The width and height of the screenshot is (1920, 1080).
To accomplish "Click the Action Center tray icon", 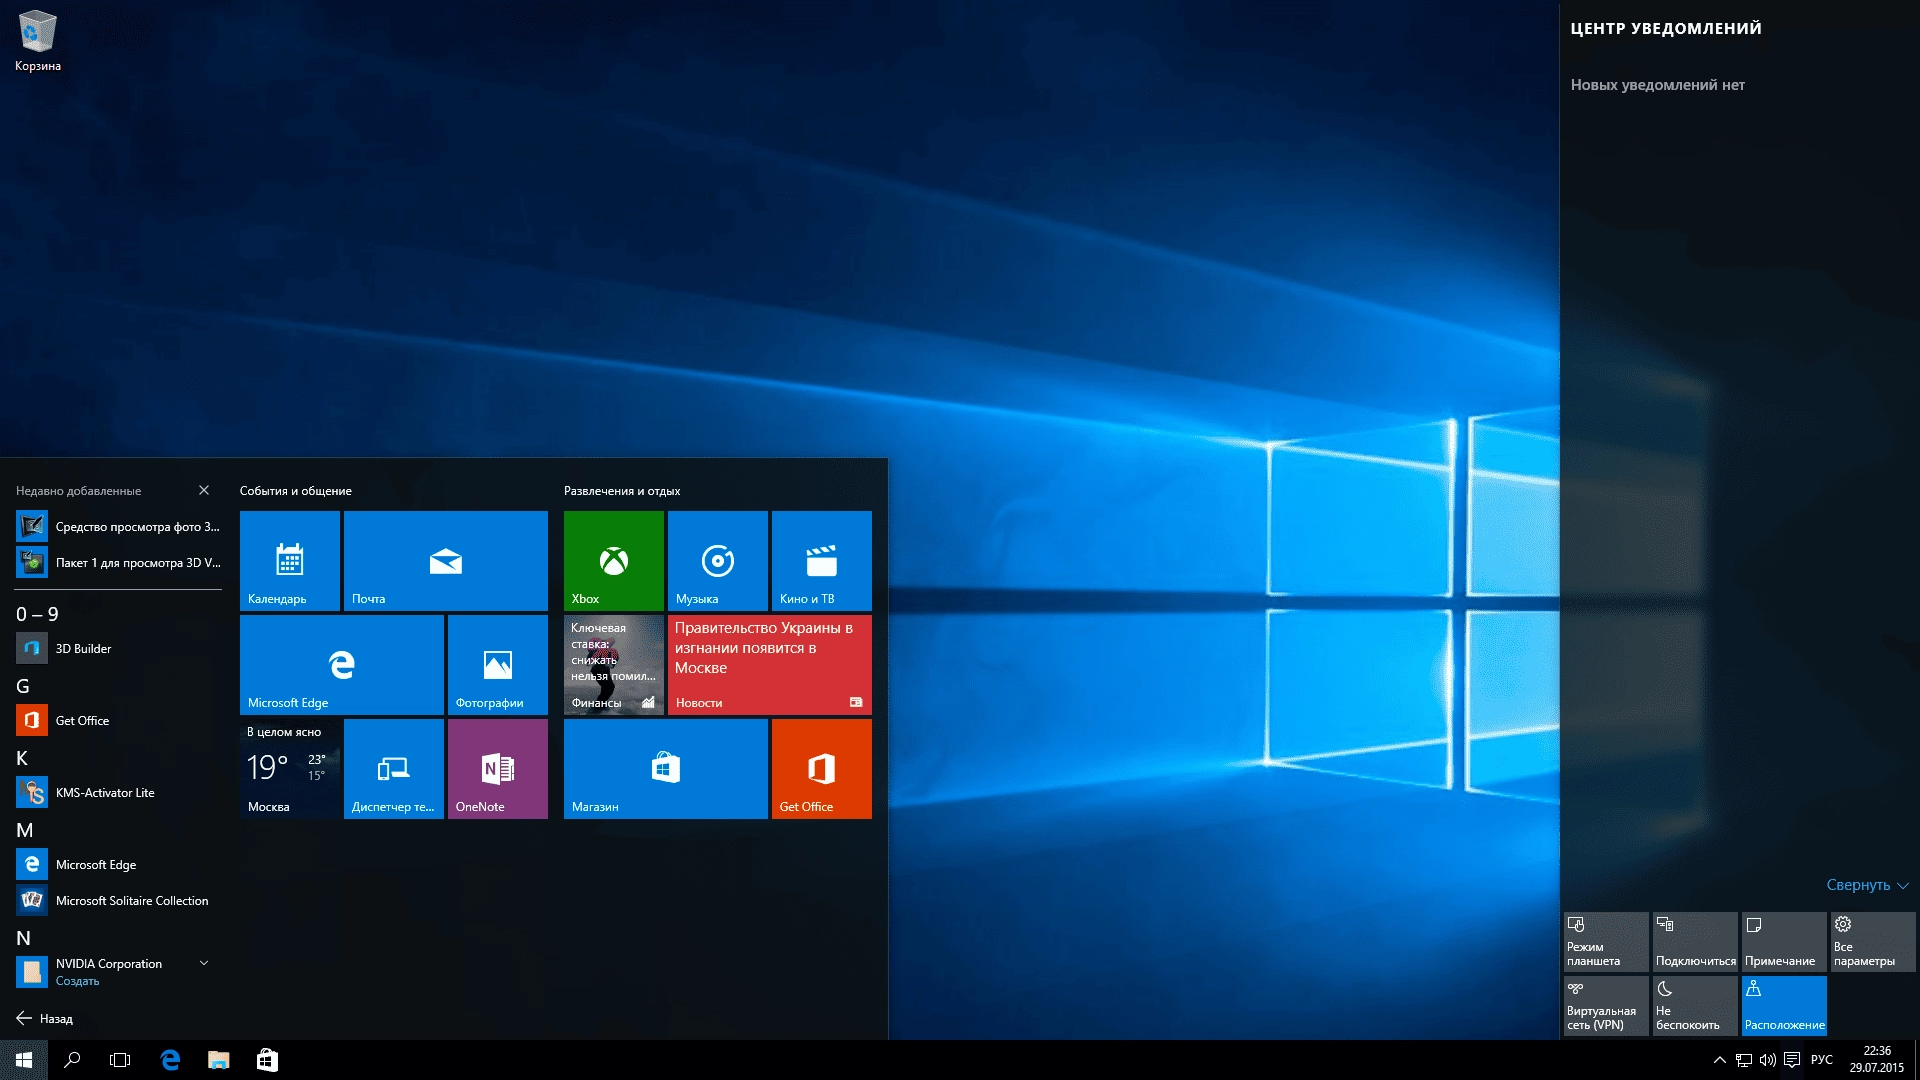I will (1792, 1060).
